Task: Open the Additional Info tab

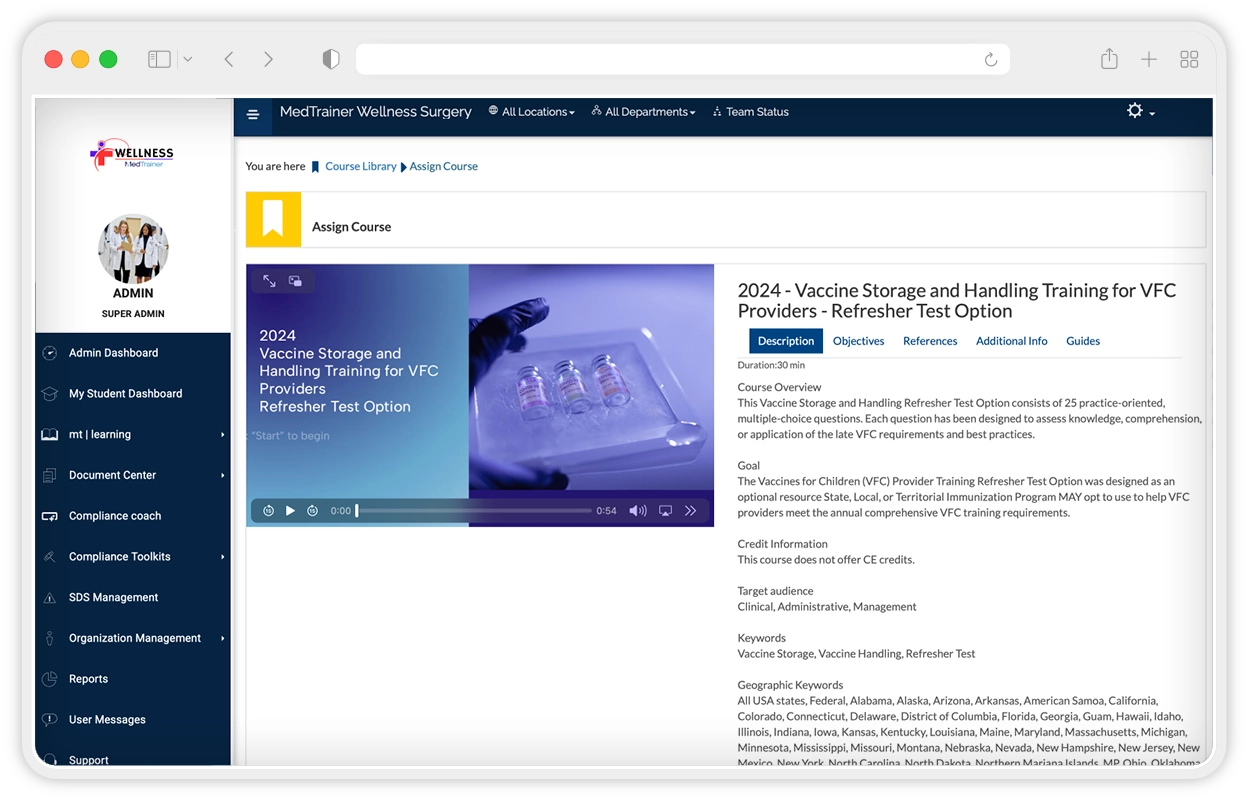Action: click(1011, 341)
